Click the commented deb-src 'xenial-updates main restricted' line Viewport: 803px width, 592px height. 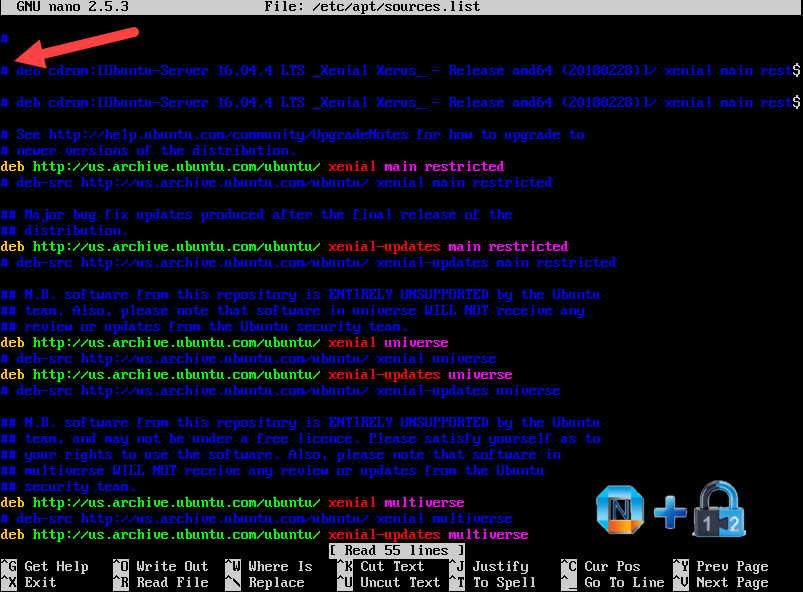click(308, 262)
